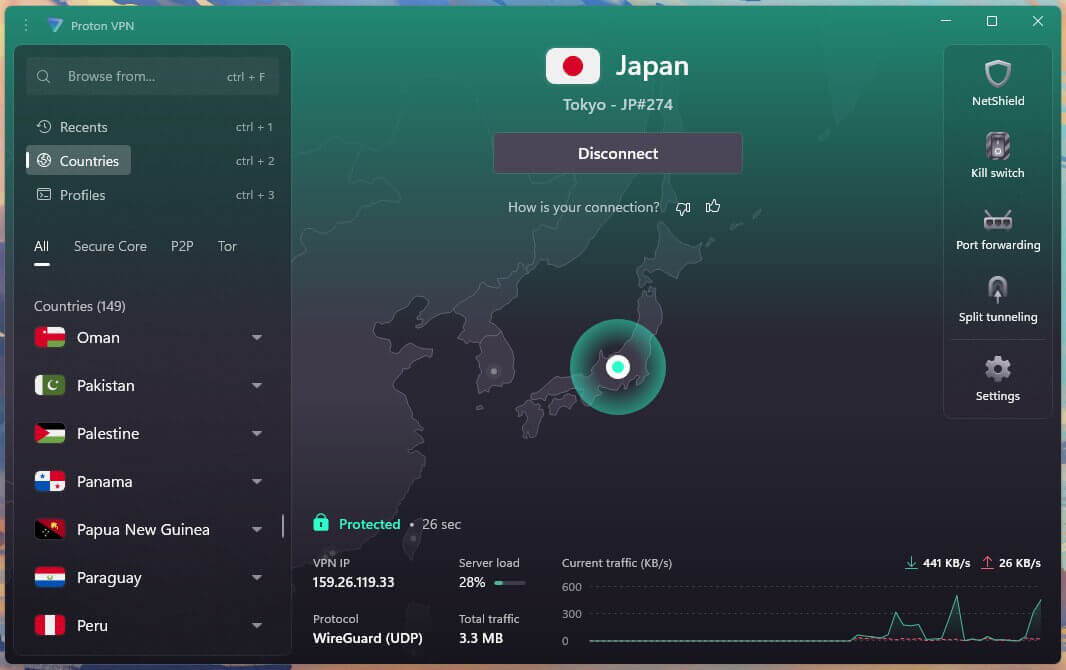Viewport: 1066px width, 670px height.
Task: Open the Port forwarding router icon
Action: [x=997, y=219]
